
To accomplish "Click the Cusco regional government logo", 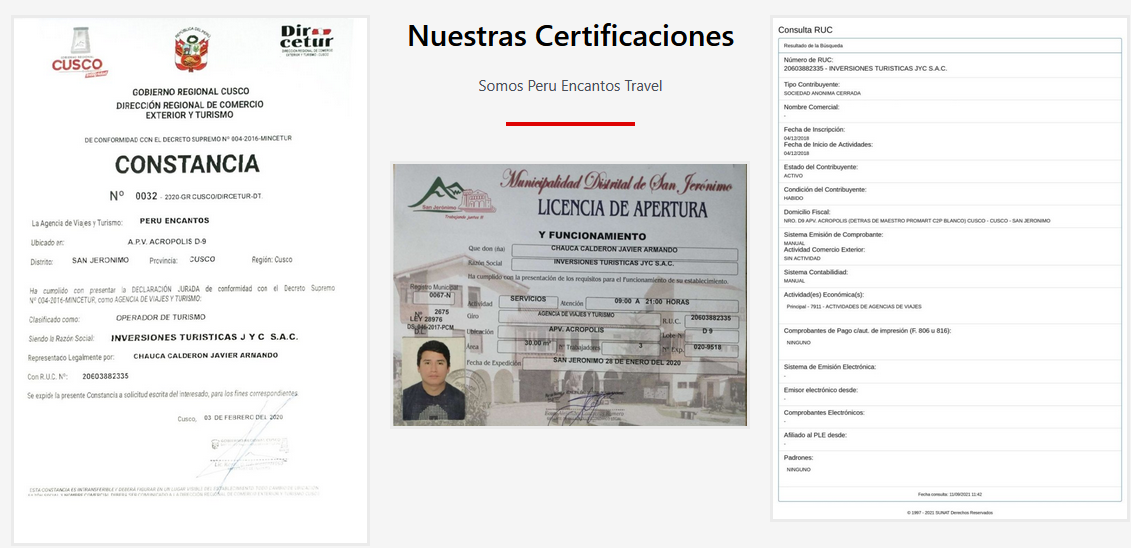I will [x=77, y=52].
